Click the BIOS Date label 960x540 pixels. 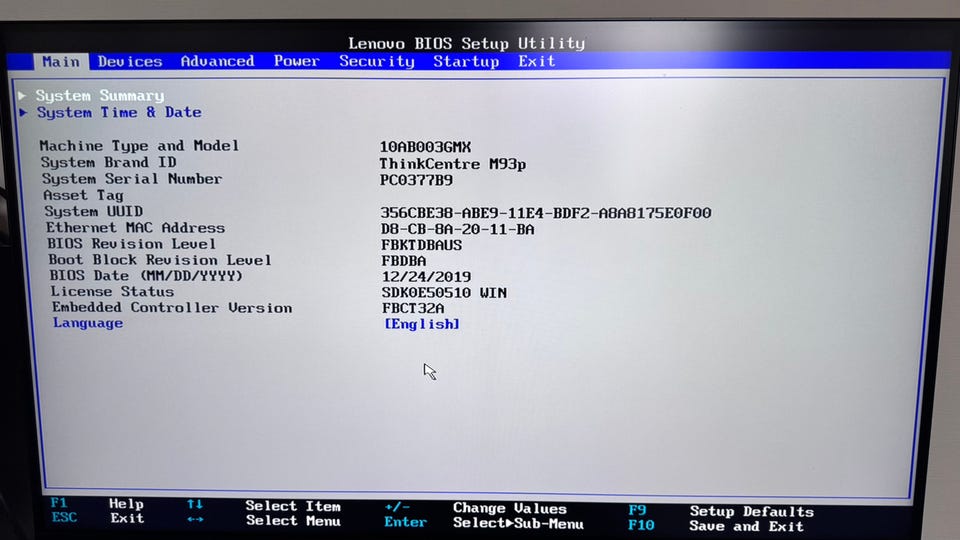click(146, 276)
